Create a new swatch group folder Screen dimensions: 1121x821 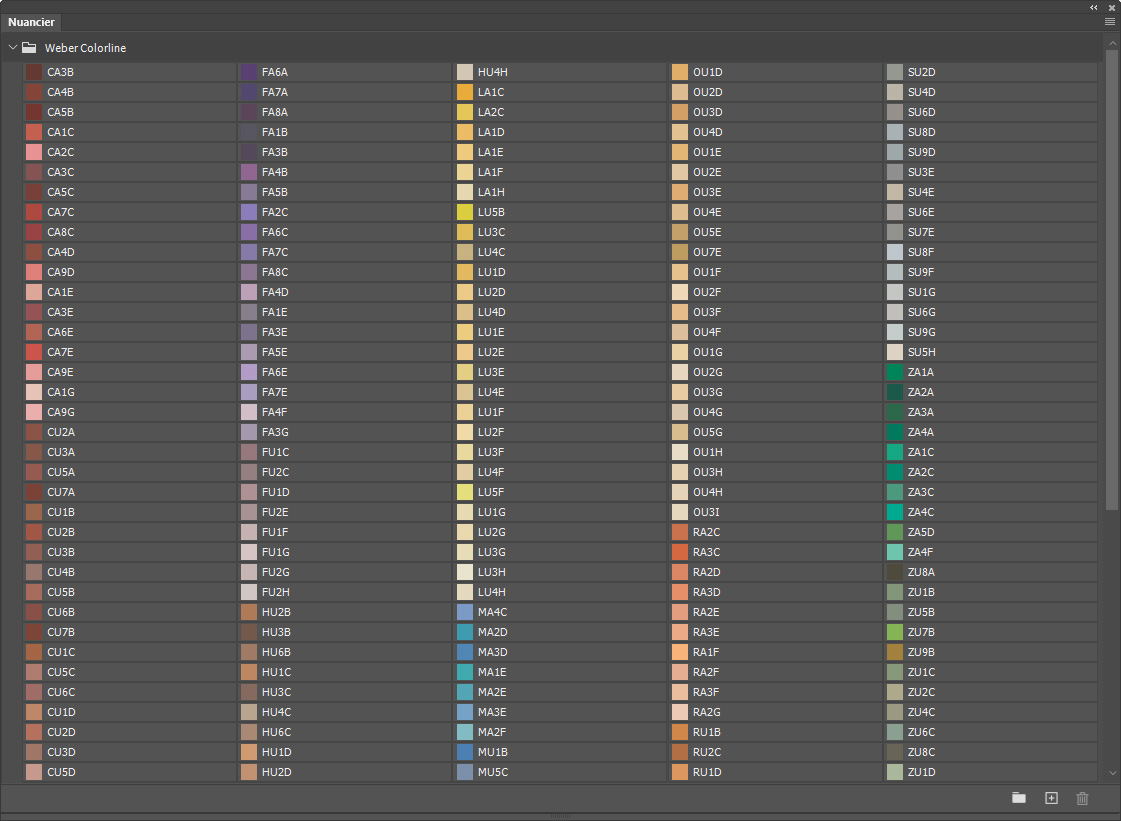1019,798
